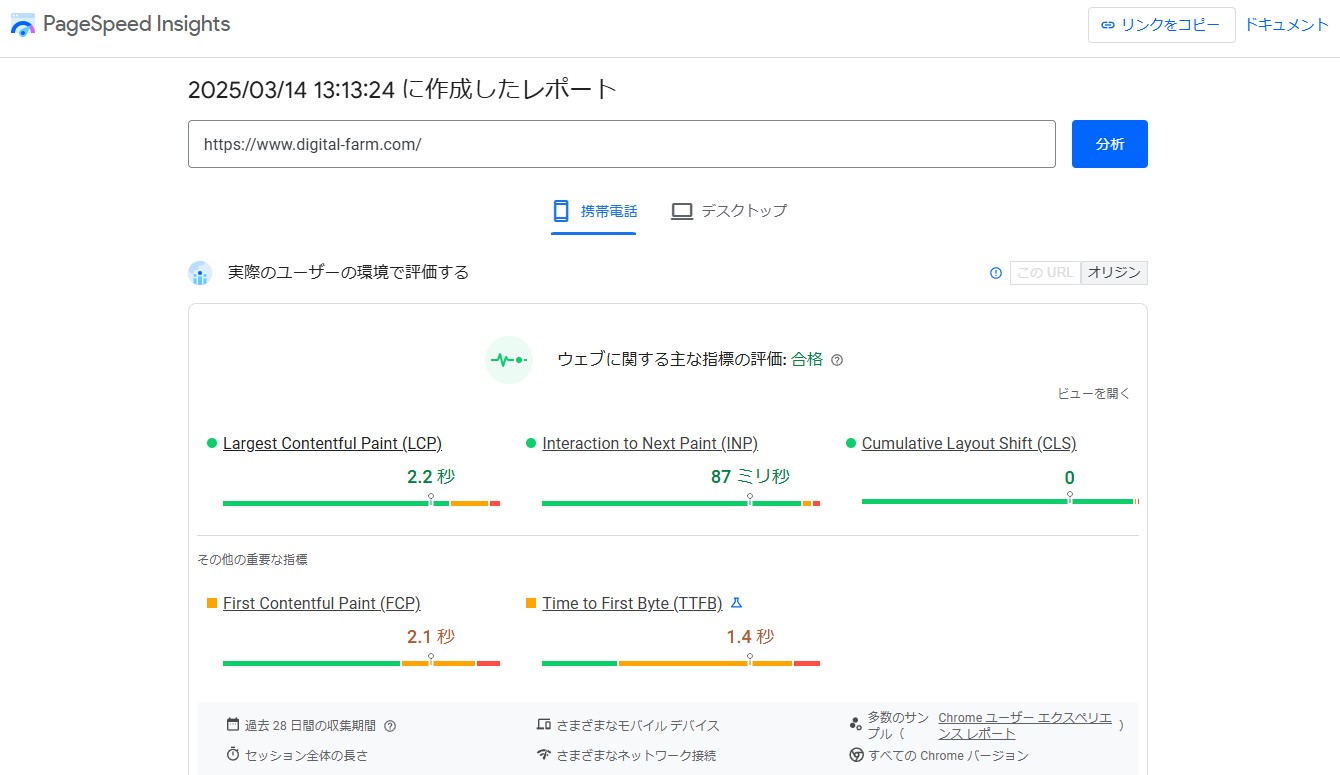Screen dimensions: 1340x775
Task: Click the PageSpeed Insights title text
Action: [137, 24]
